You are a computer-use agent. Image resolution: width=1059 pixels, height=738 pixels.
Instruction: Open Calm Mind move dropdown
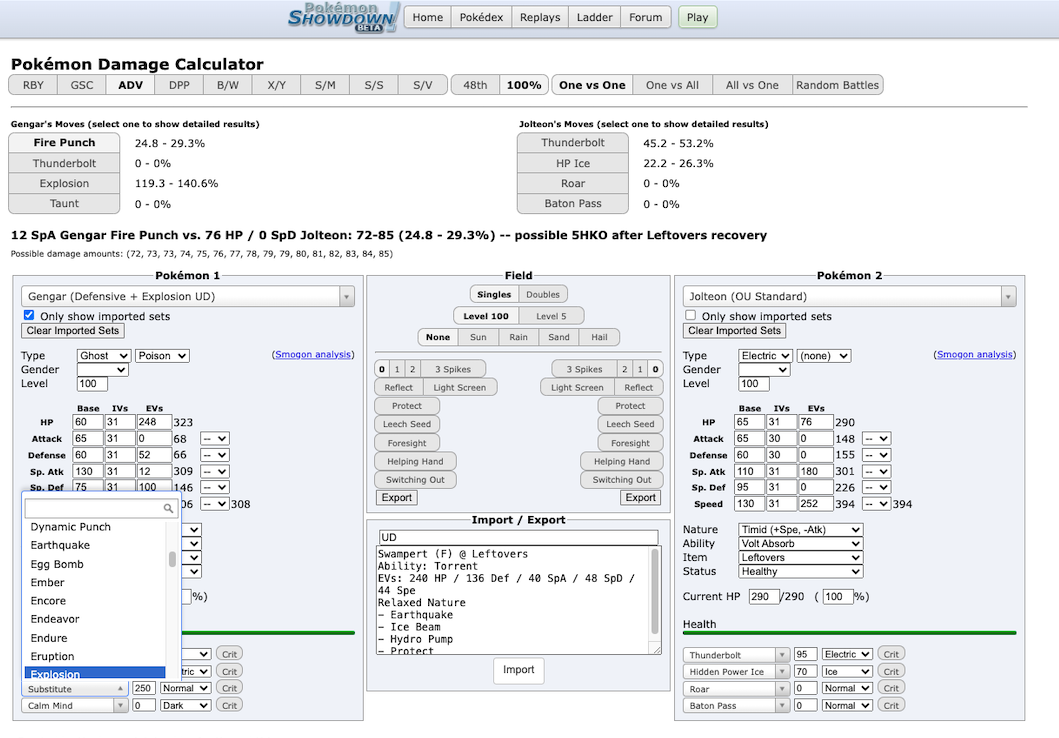pyautogui.click(x=74, y=706)
